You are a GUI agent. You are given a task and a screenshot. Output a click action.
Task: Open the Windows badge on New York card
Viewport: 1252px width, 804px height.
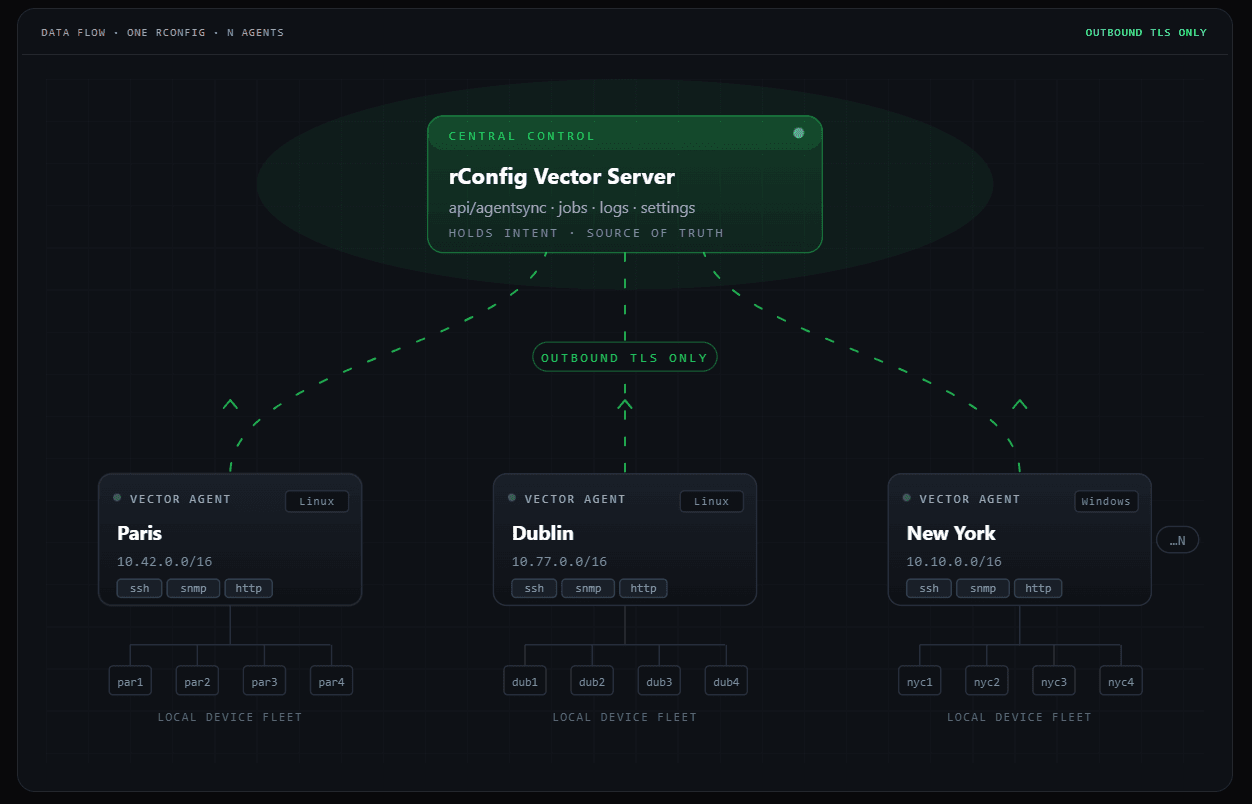[x=1106, y=501]
